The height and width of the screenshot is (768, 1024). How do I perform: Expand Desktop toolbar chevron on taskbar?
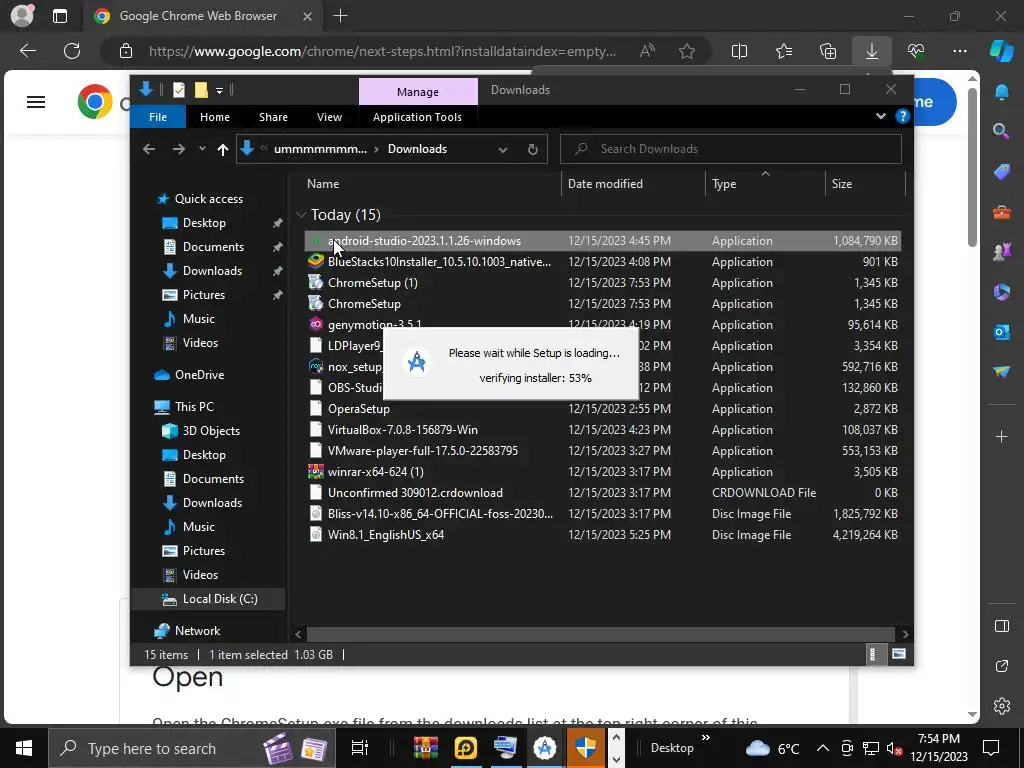[x=705, y=739]
